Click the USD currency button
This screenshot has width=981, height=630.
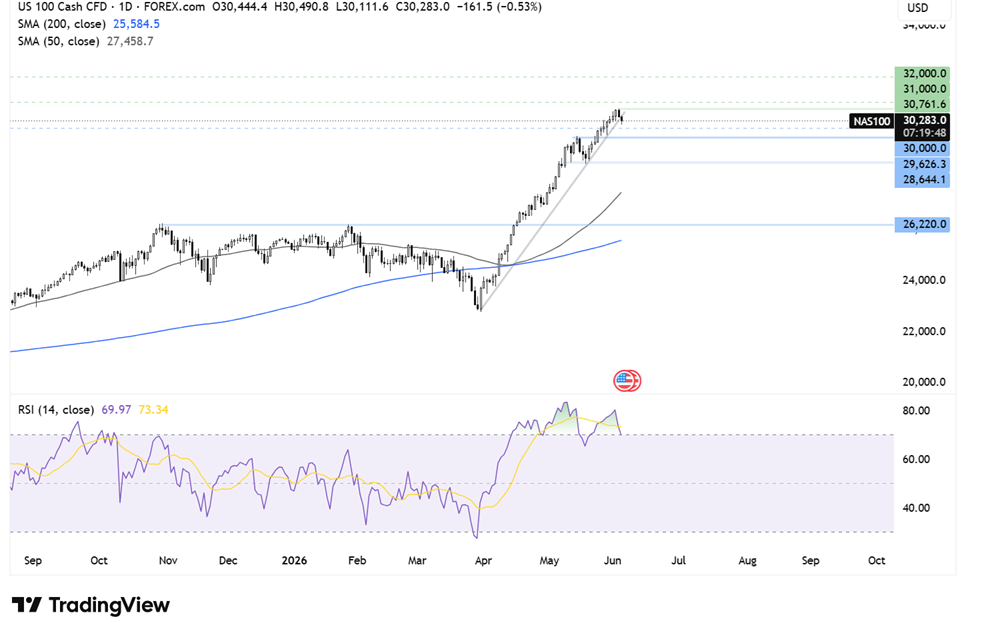(x=918, y=8)
